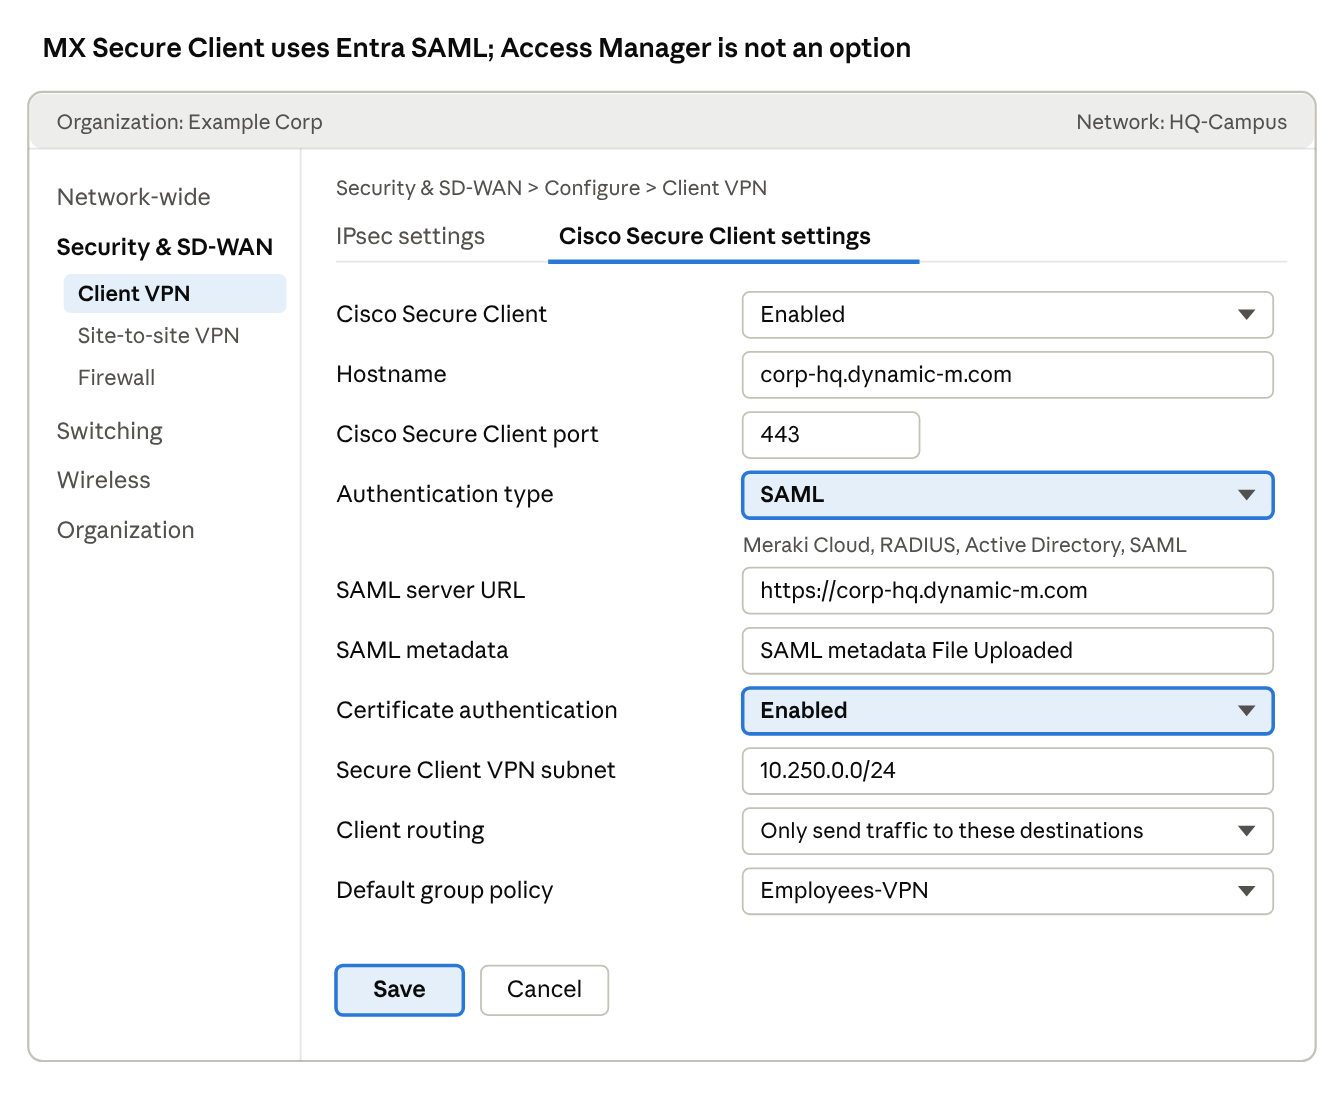Click the 'Certificate authentication' label
The width and height of the screenshot is (1344, 1116).
click(x=476, y=710)
